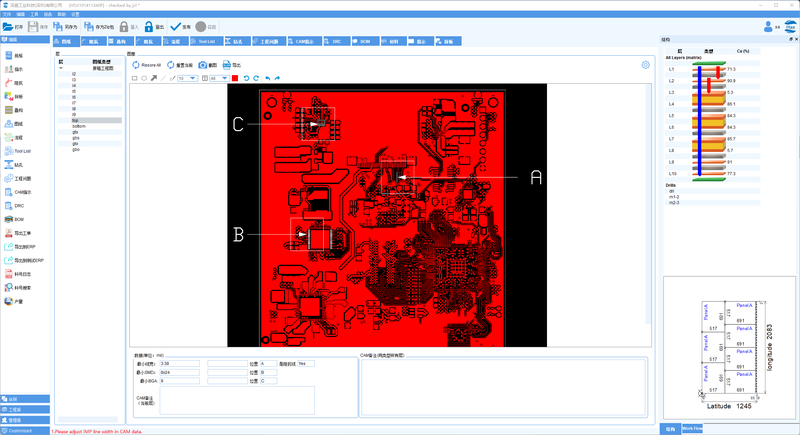Undo the last annotation with the back arrow
The width and height of the screenshot is (800, 435).
pyautogui.click(x=267, y=78)
